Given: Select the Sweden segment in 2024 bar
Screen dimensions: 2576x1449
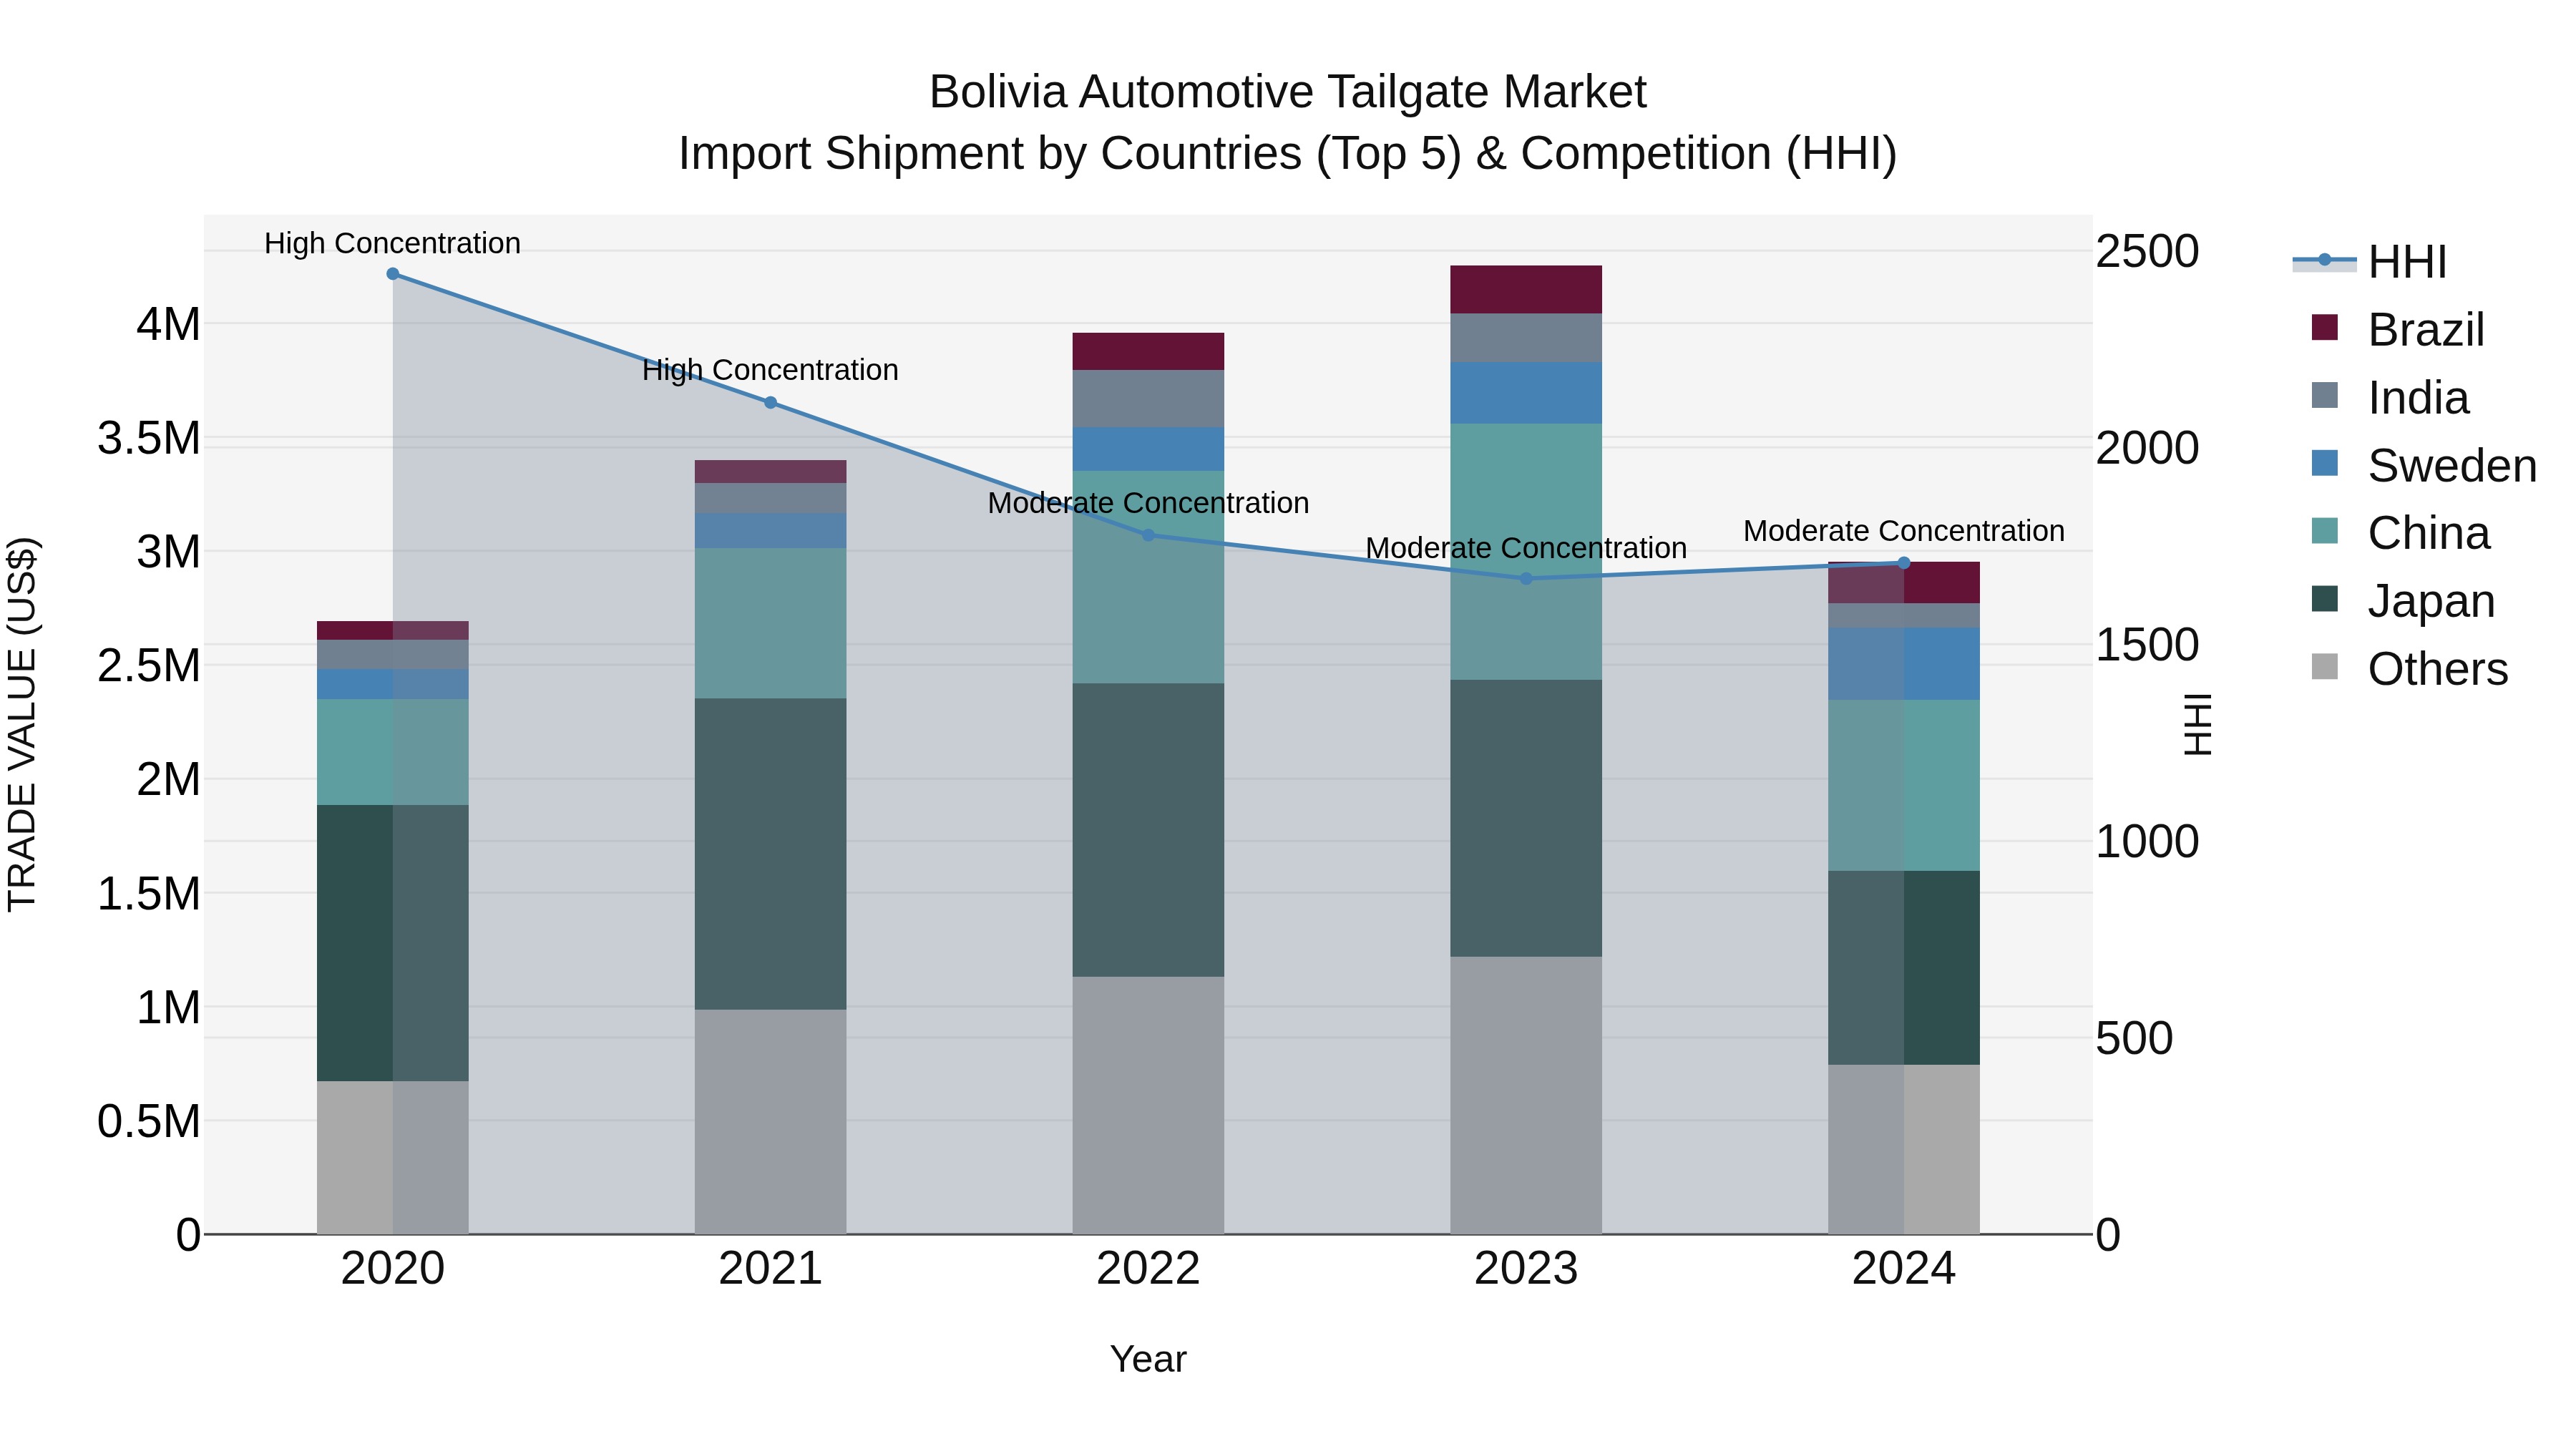Looking at the screenshot, I should [x=1904, y=664].
